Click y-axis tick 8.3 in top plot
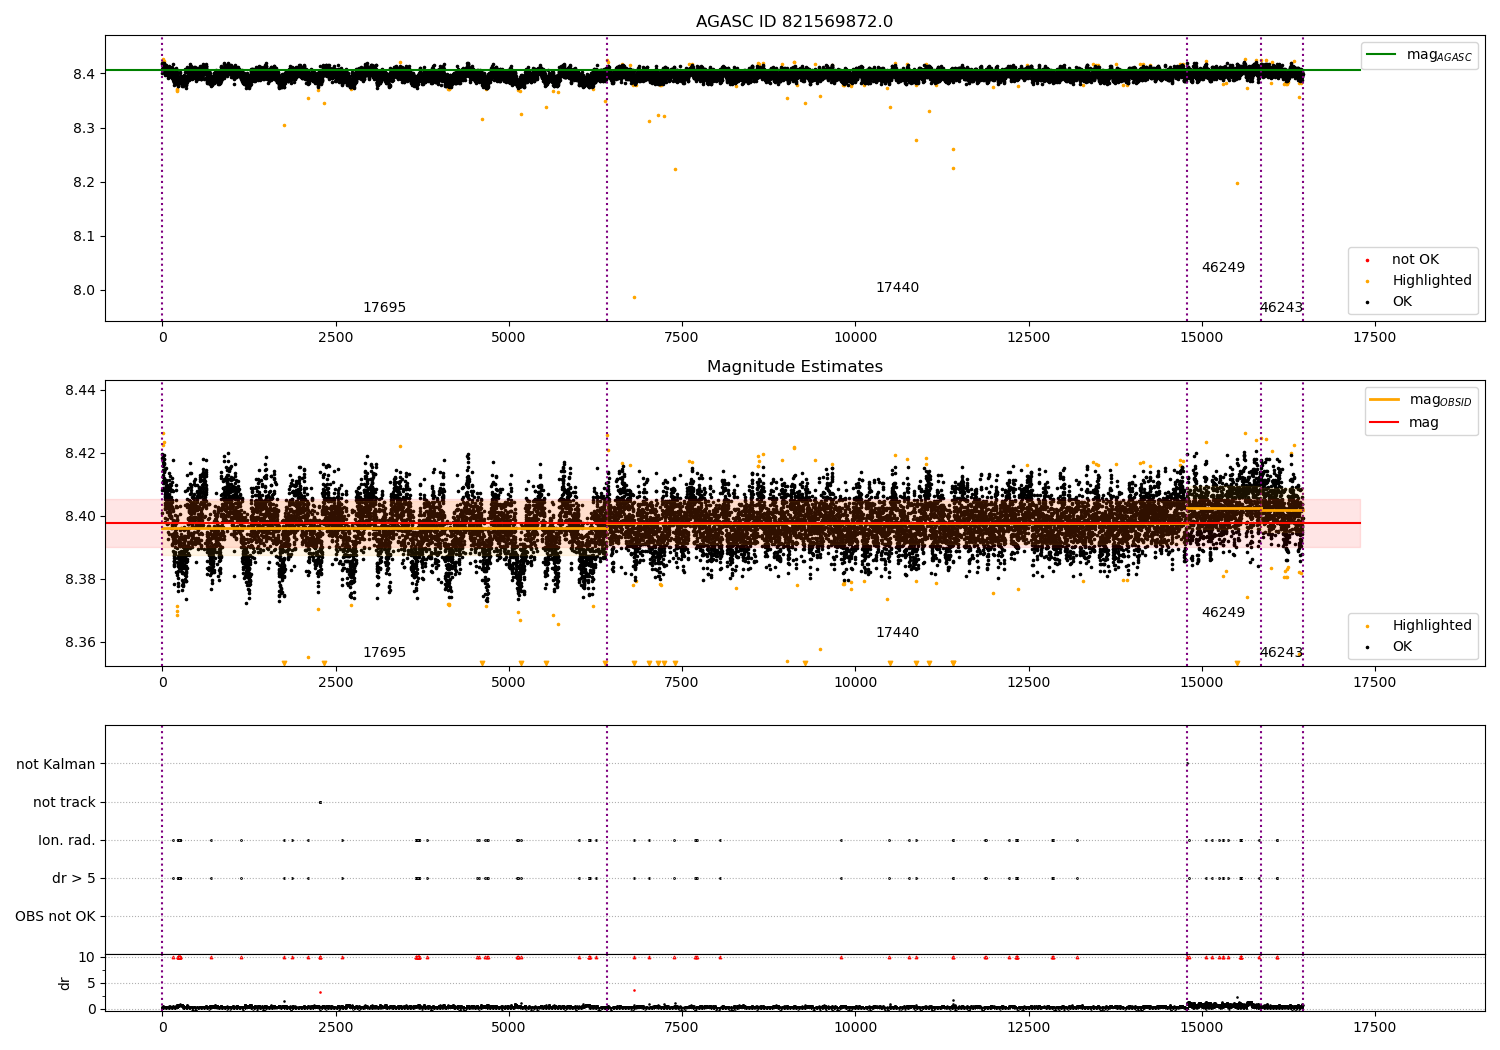Screen dimensions: 1500x1050 84,128
